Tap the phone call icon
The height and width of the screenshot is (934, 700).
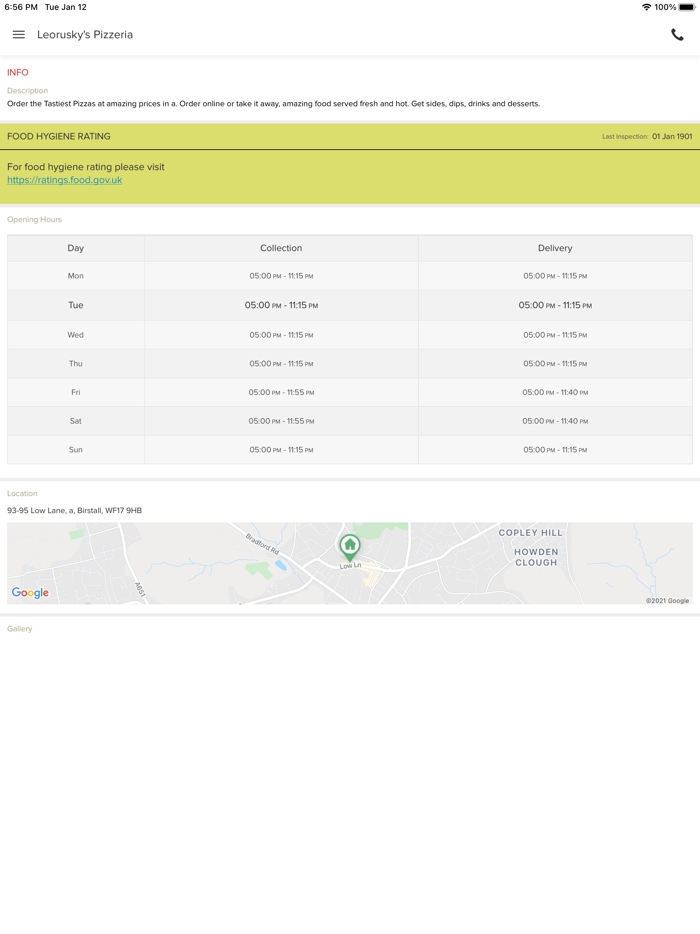pyautogui.click(x=677, y=35)
